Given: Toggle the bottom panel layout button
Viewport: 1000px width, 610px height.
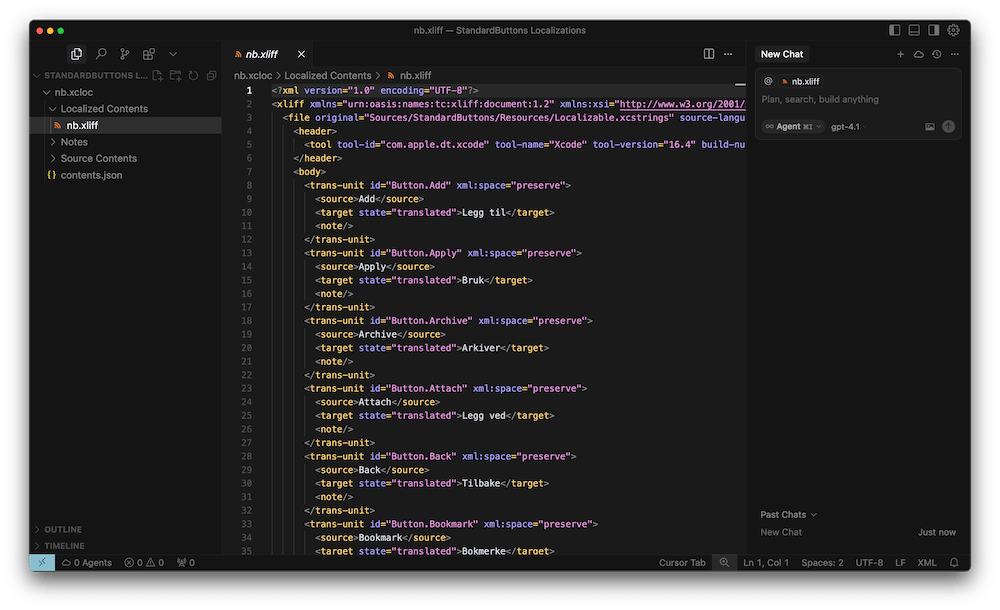Looking at the screenshot, I should [914, 30].
